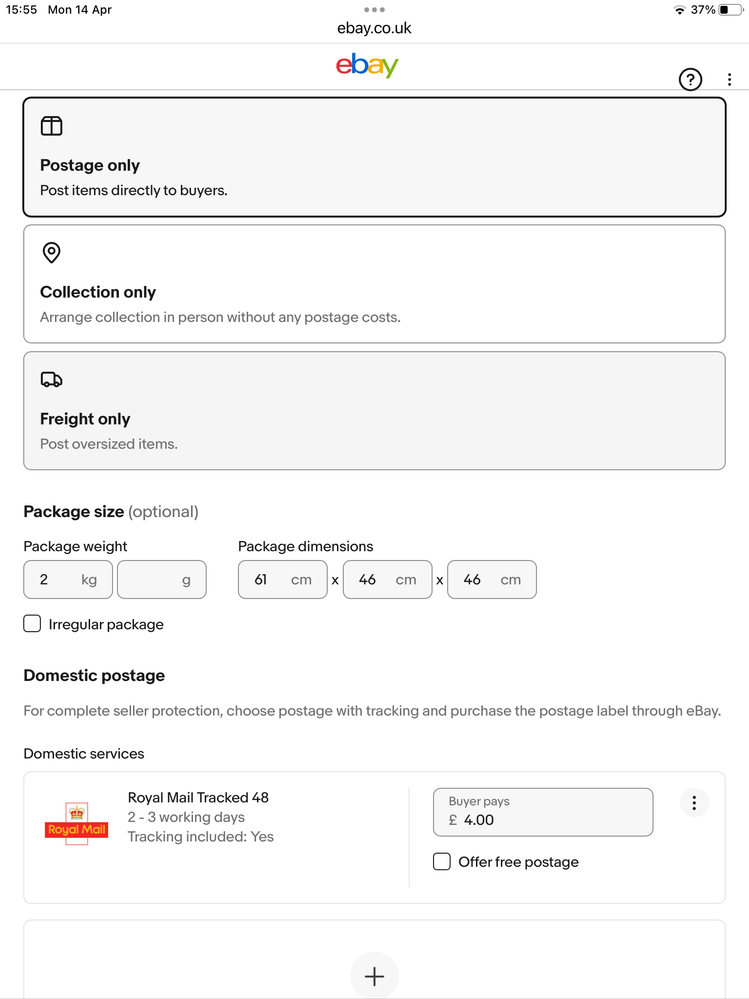Tap the three dots above address bar

374,9
